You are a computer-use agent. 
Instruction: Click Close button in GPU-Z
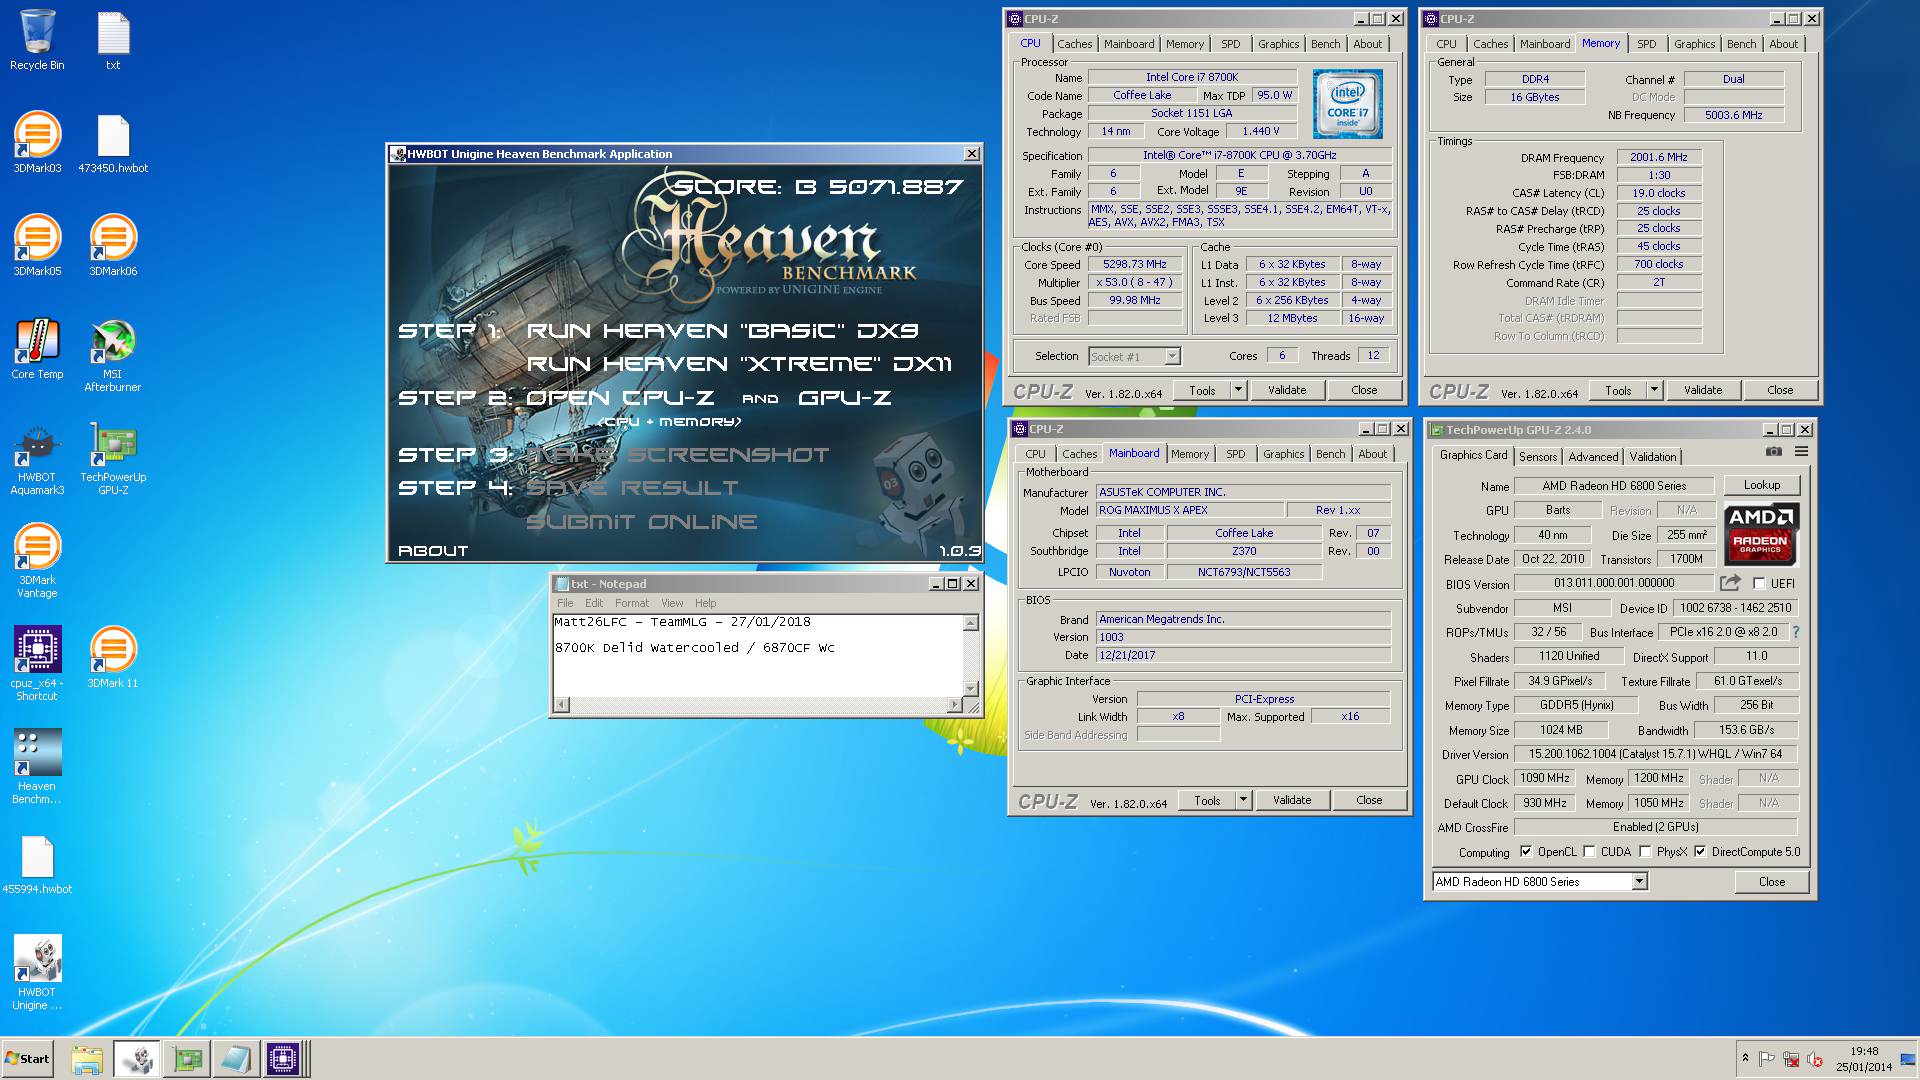[x=1772, y=881]
